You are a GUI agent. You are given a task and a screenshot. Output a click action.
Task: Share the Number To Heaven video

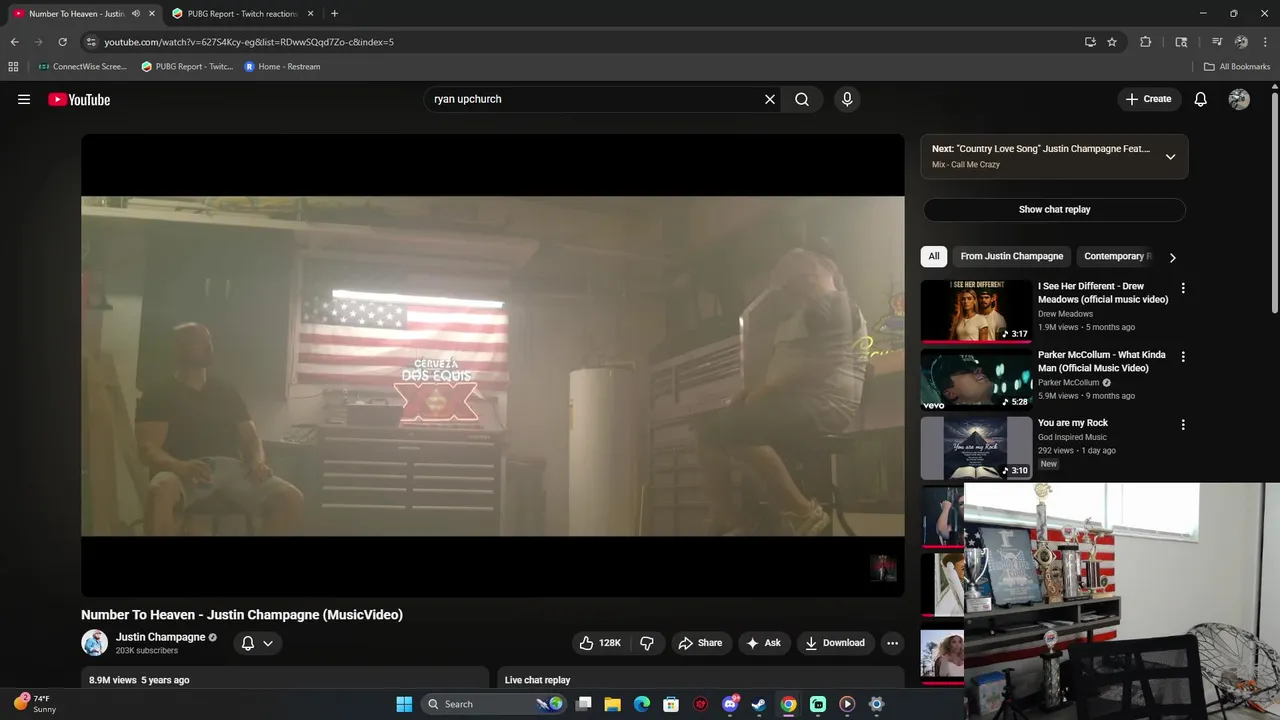click(700, 643)
